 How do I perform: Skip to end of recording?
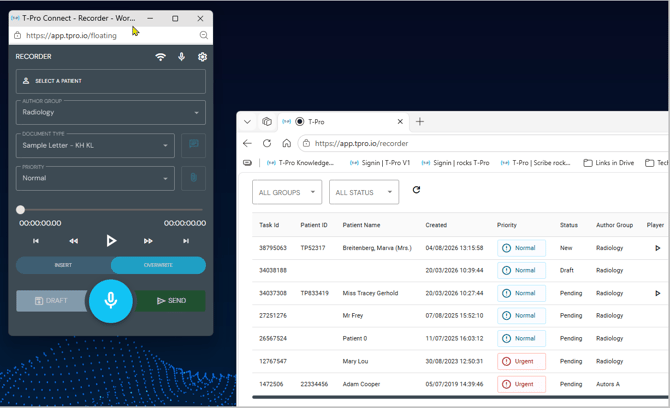pos(186,241)
